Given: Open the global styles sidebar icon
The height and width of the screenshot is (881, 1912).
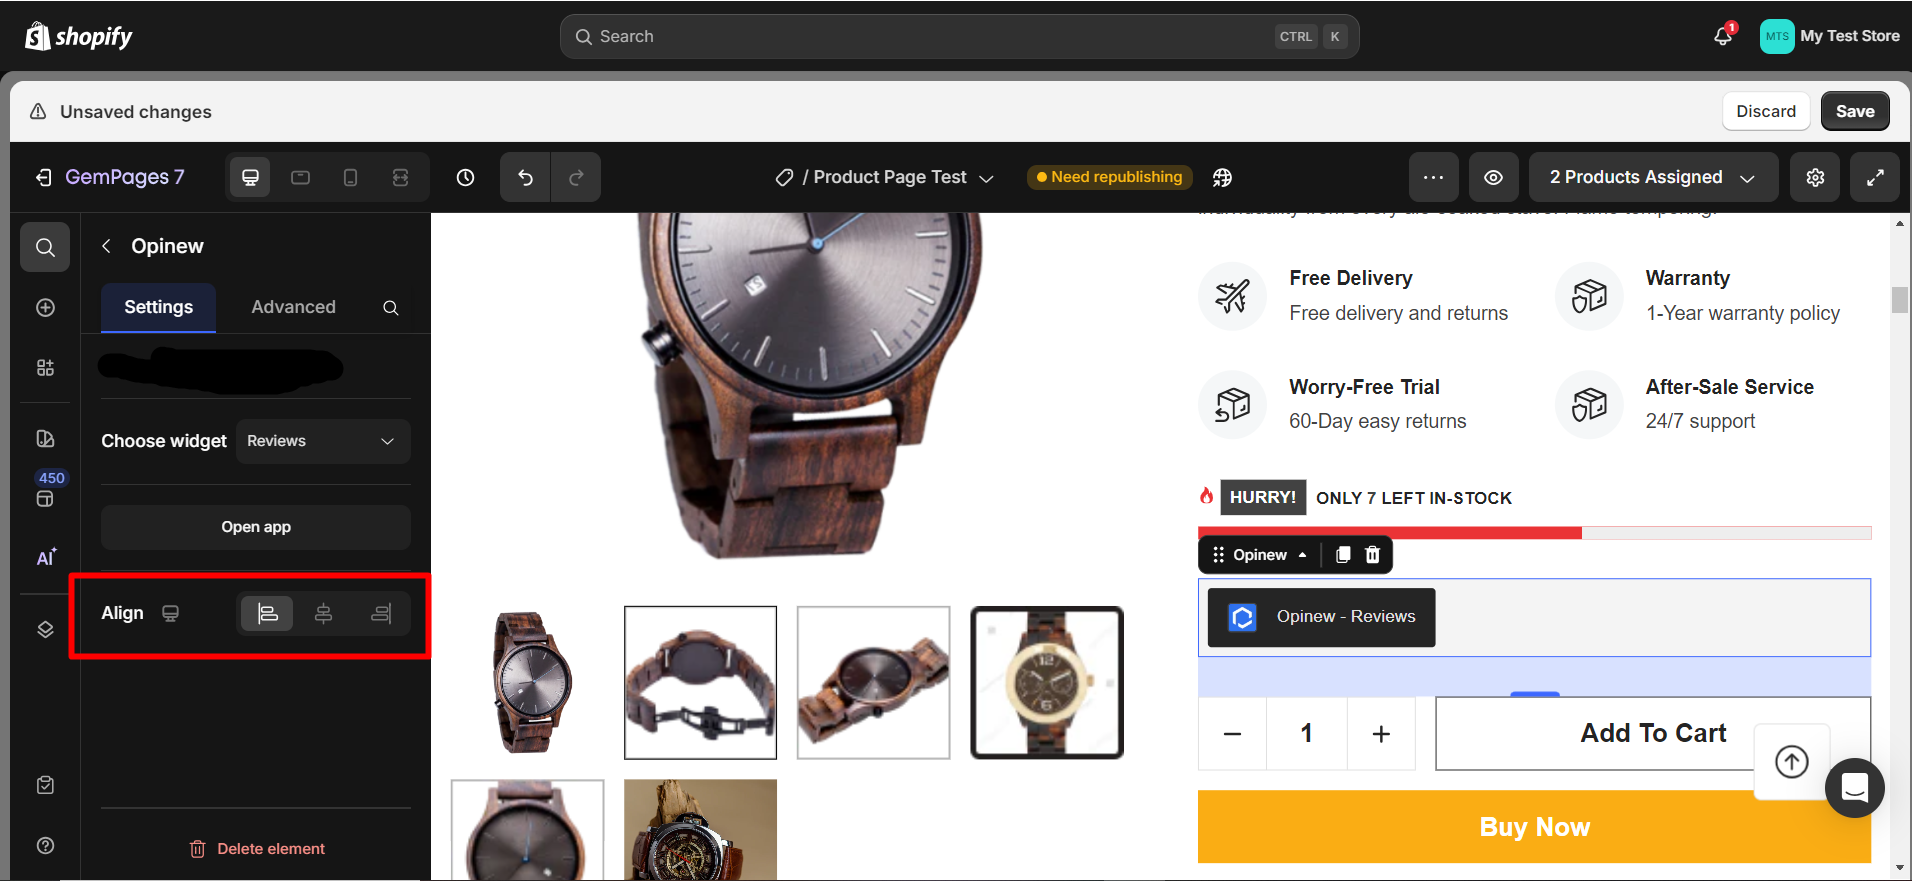Looking at the screenshot, I should coord(45,438).
